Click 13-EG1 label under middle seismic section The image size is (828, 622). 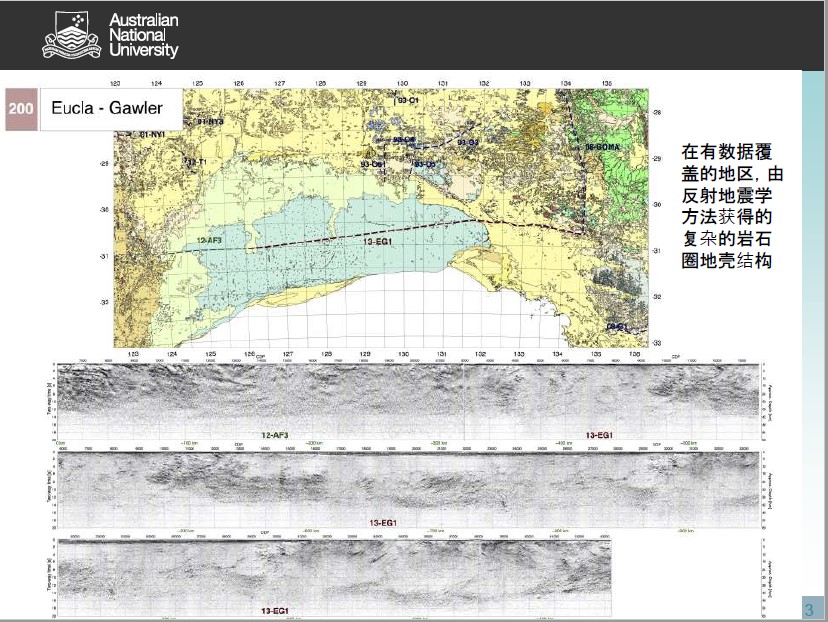383,523
